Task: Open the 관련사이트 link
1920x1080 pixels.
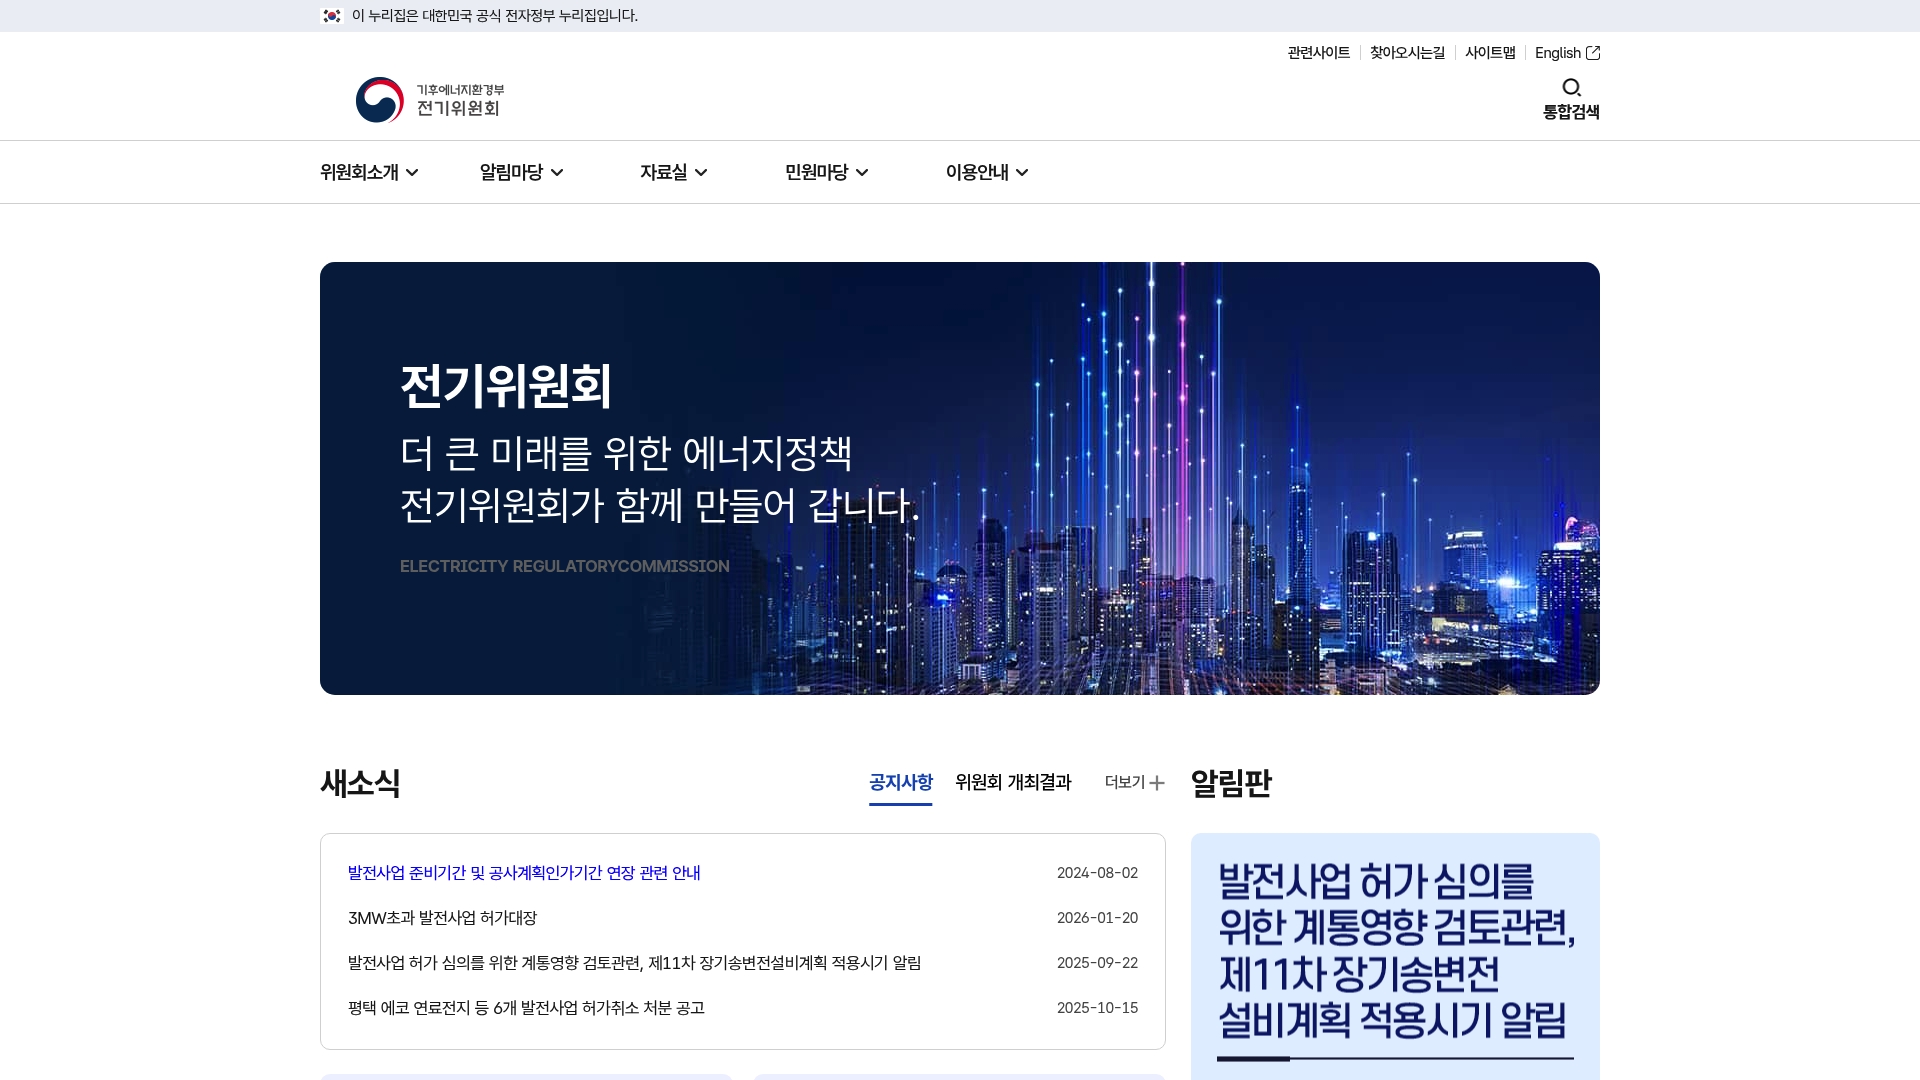Action: click(x=1317, y=53)
